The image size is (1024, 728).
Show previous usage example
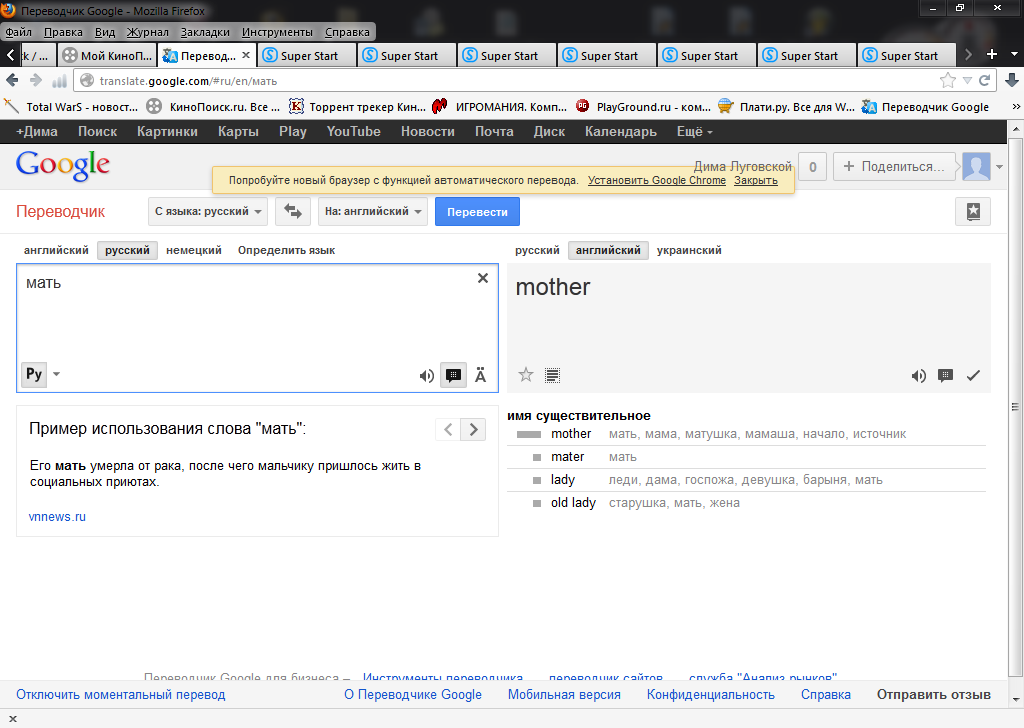click(448, 430)
